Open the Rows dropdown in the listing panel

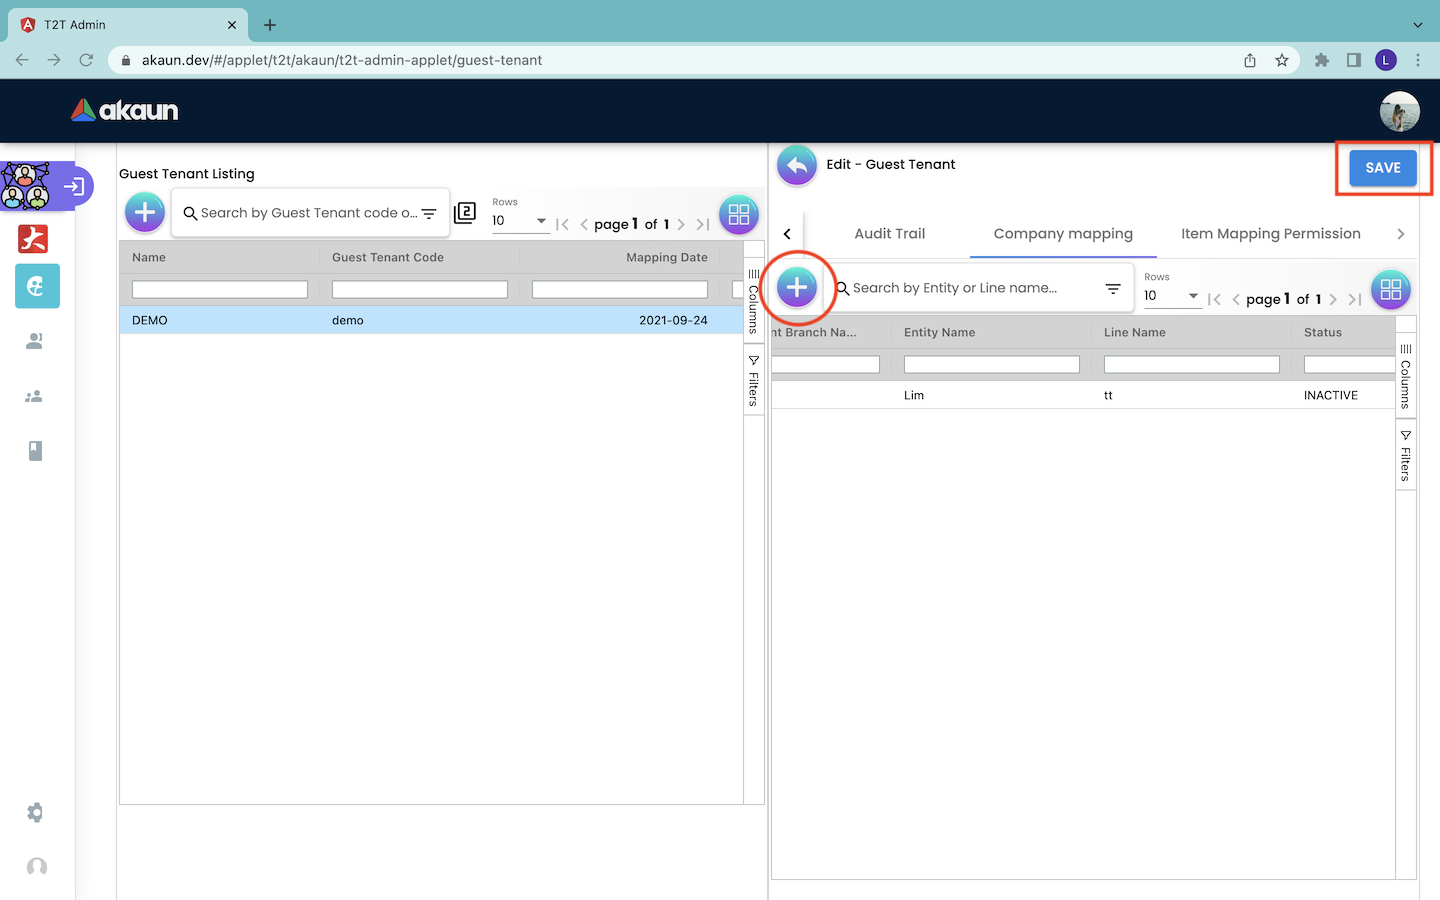click(520, 221)
